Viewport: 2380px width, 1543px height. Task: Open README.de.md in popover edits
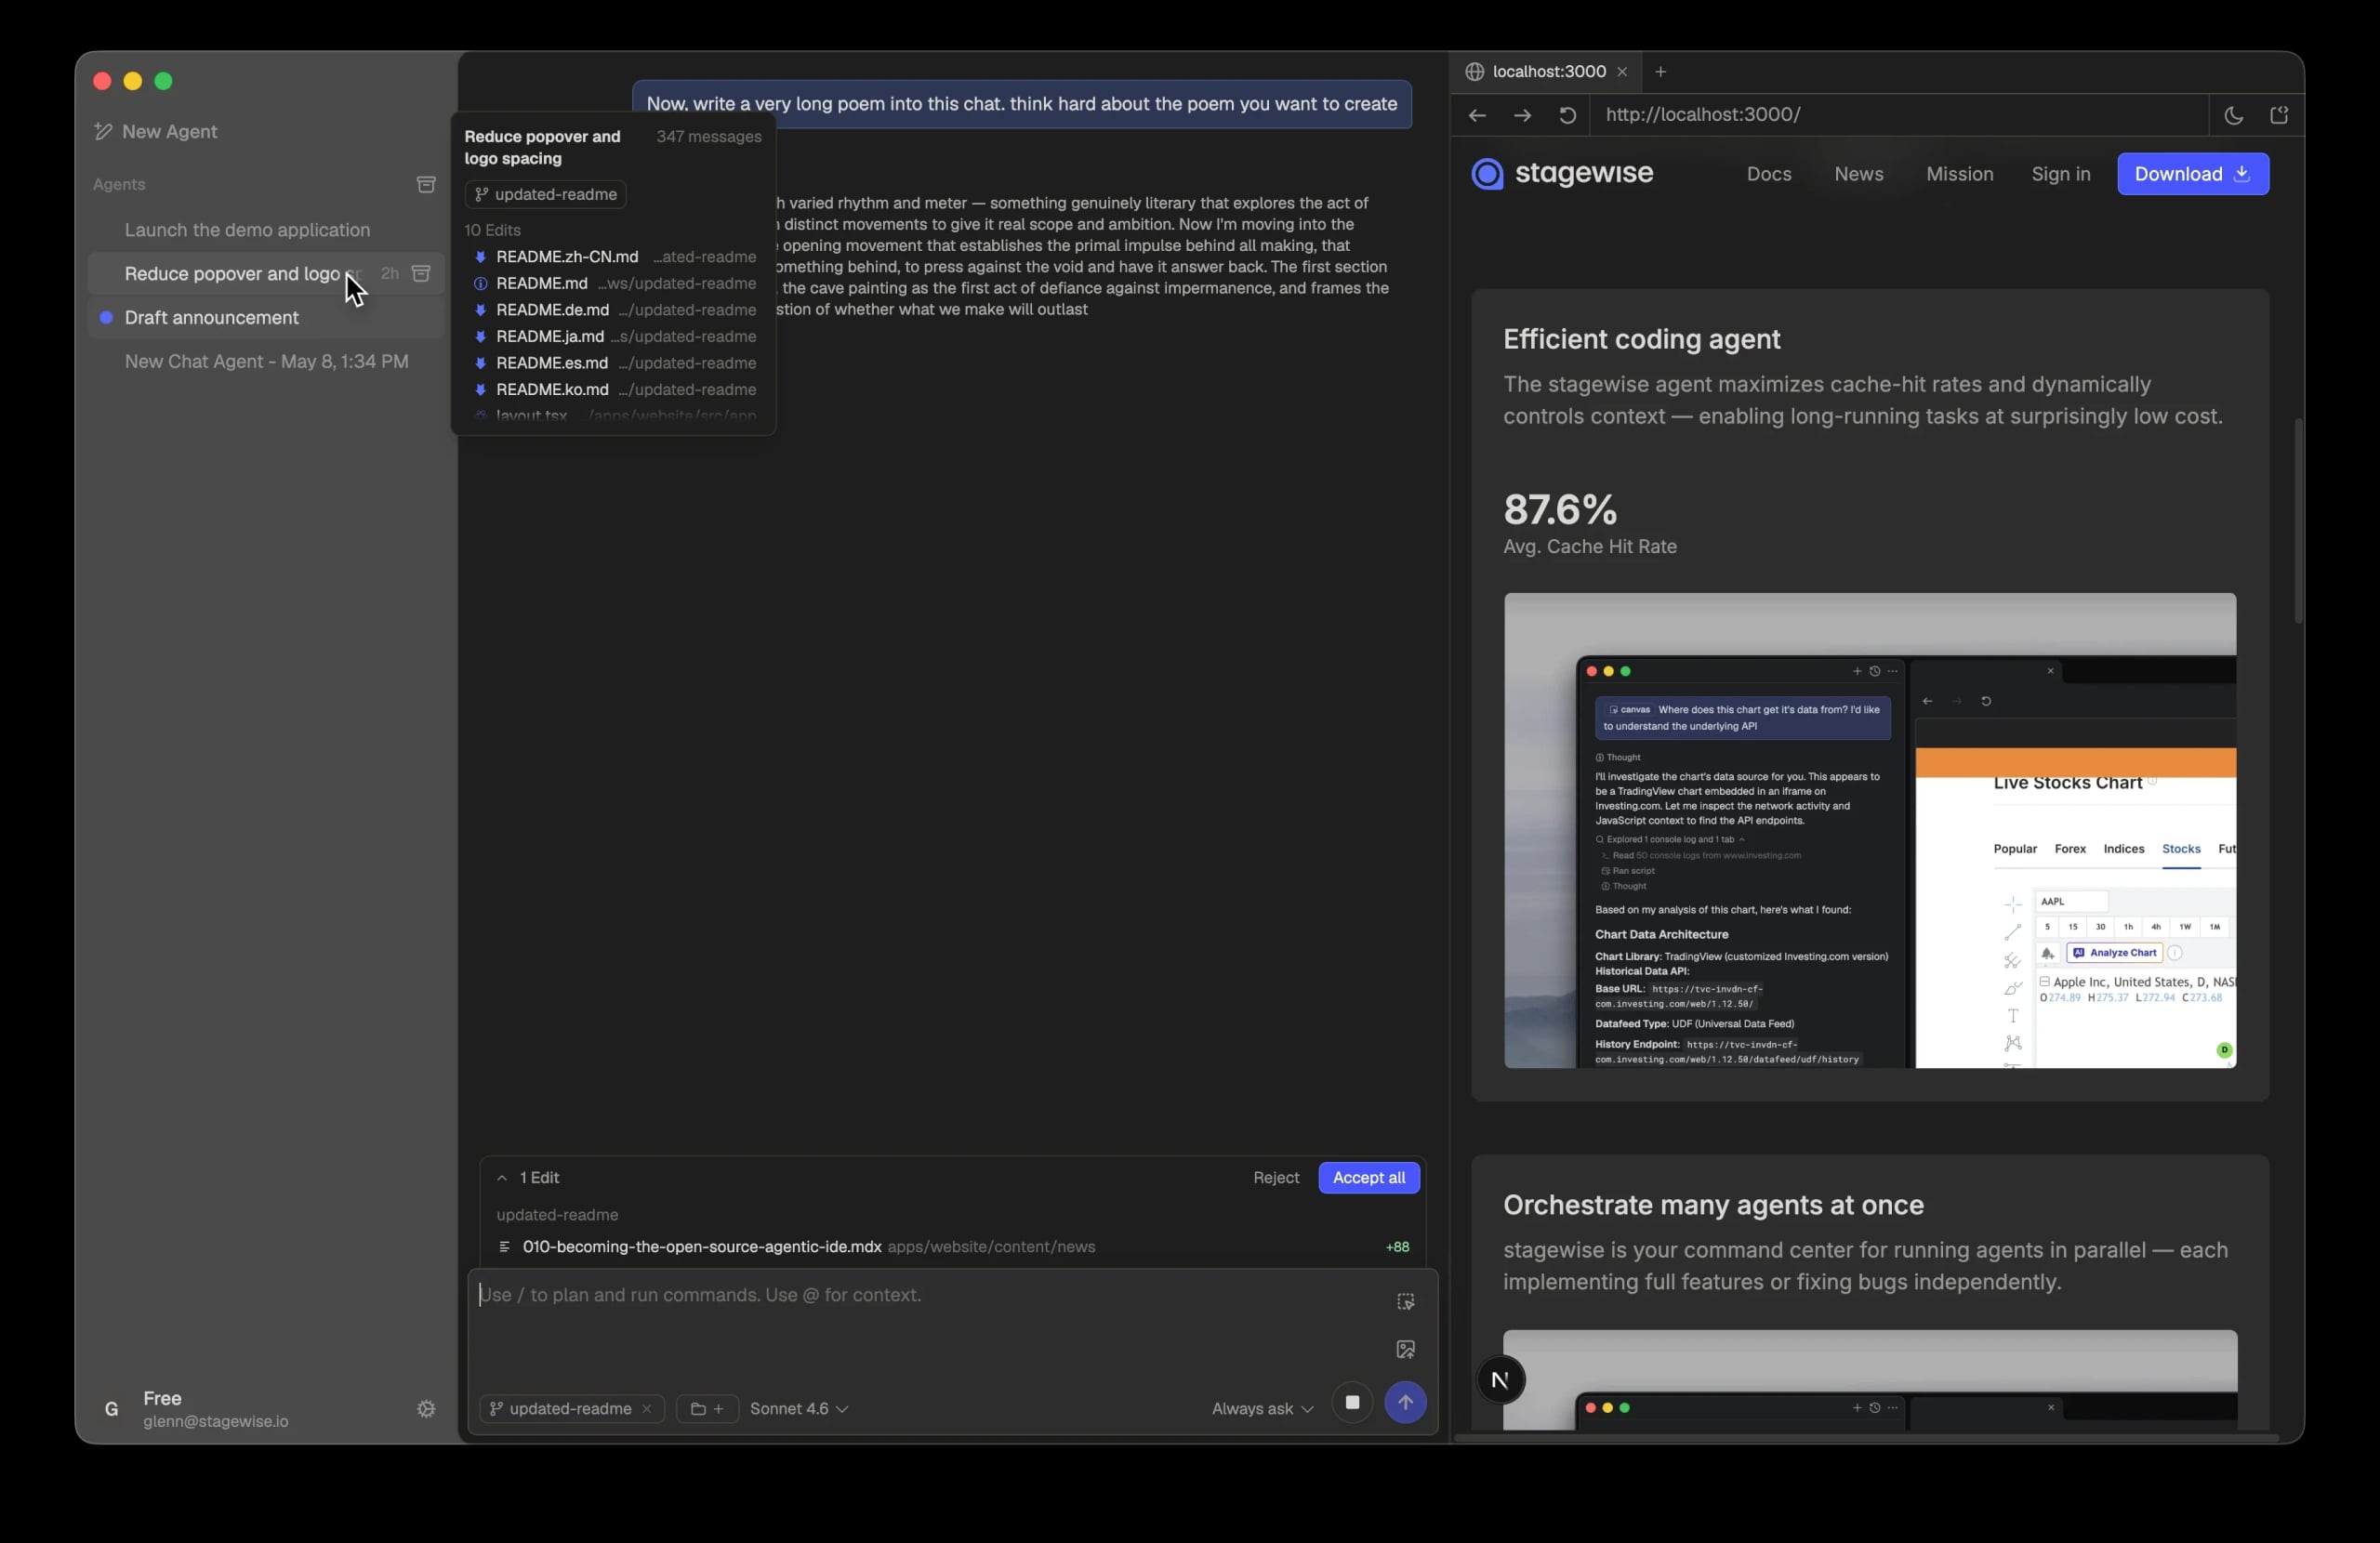point(614,310)
